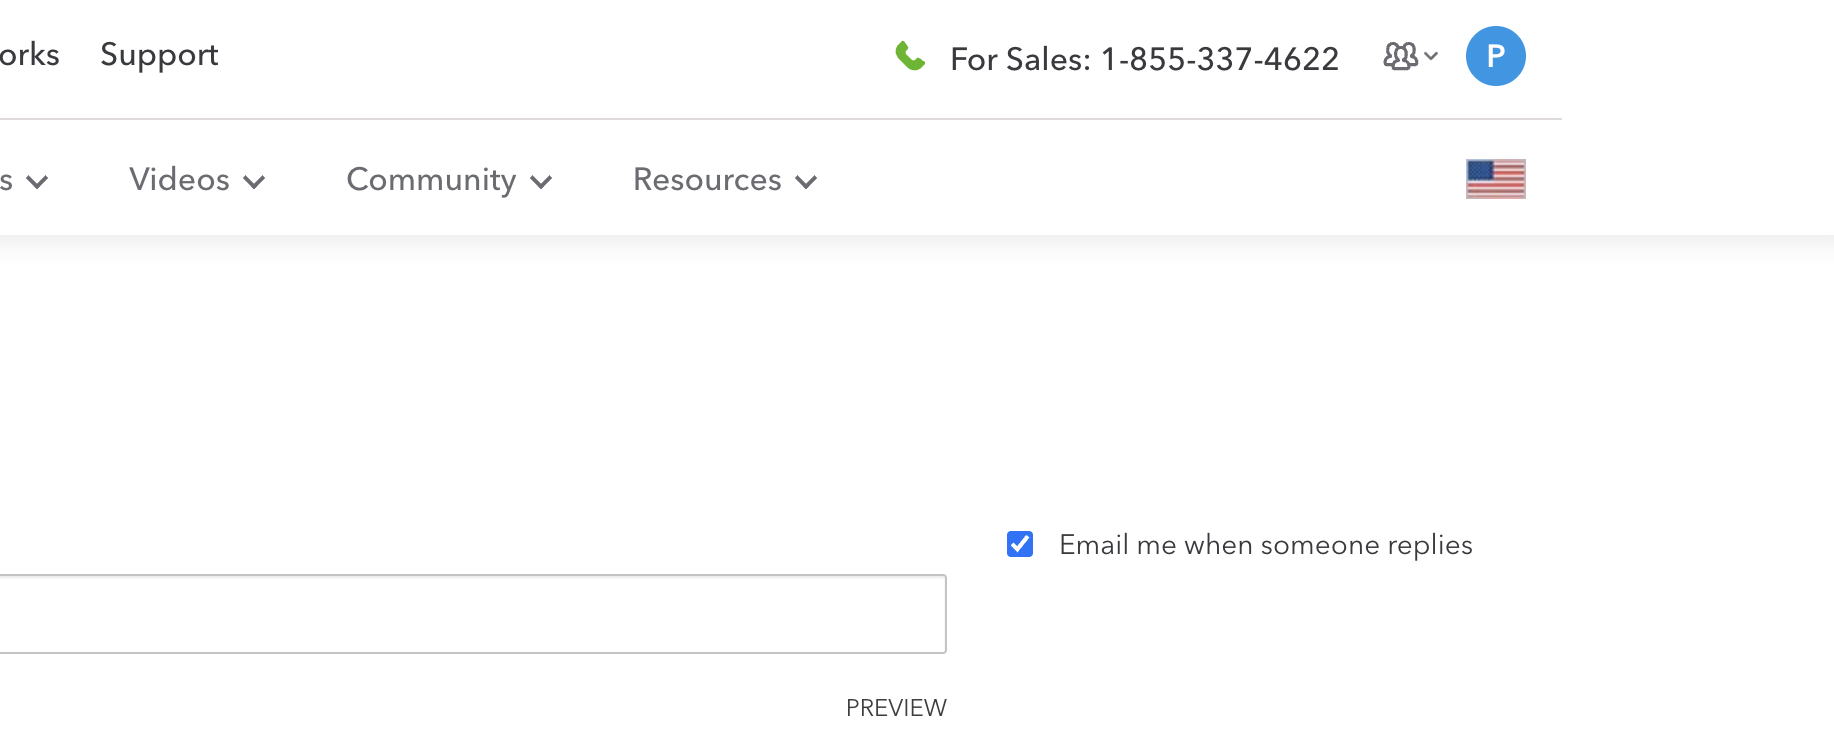The height and width of the screenshot is (732, 1834).
Task: Expand the Videos dropdown menu
Action: (x=180, y=180)
